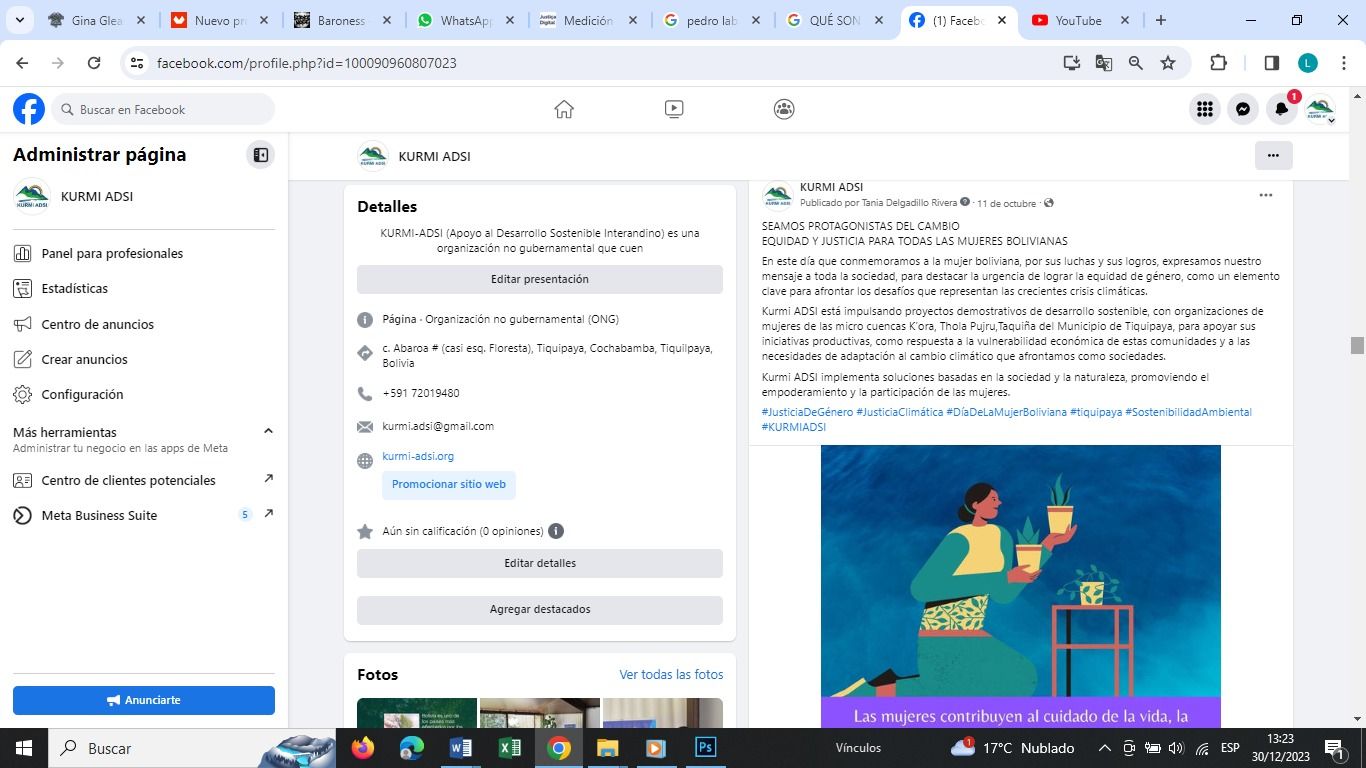1366x768 pixels.
Task: Click Promocionar sitio web button
Action: click(x=448, y=484)
